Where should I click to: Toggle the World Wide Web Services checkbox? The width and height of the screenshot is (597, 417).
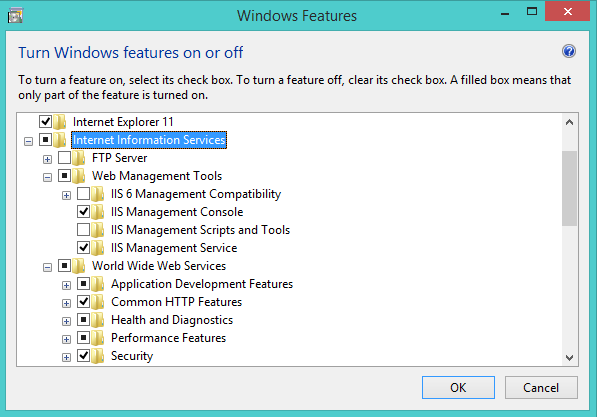tap(64, 265)
